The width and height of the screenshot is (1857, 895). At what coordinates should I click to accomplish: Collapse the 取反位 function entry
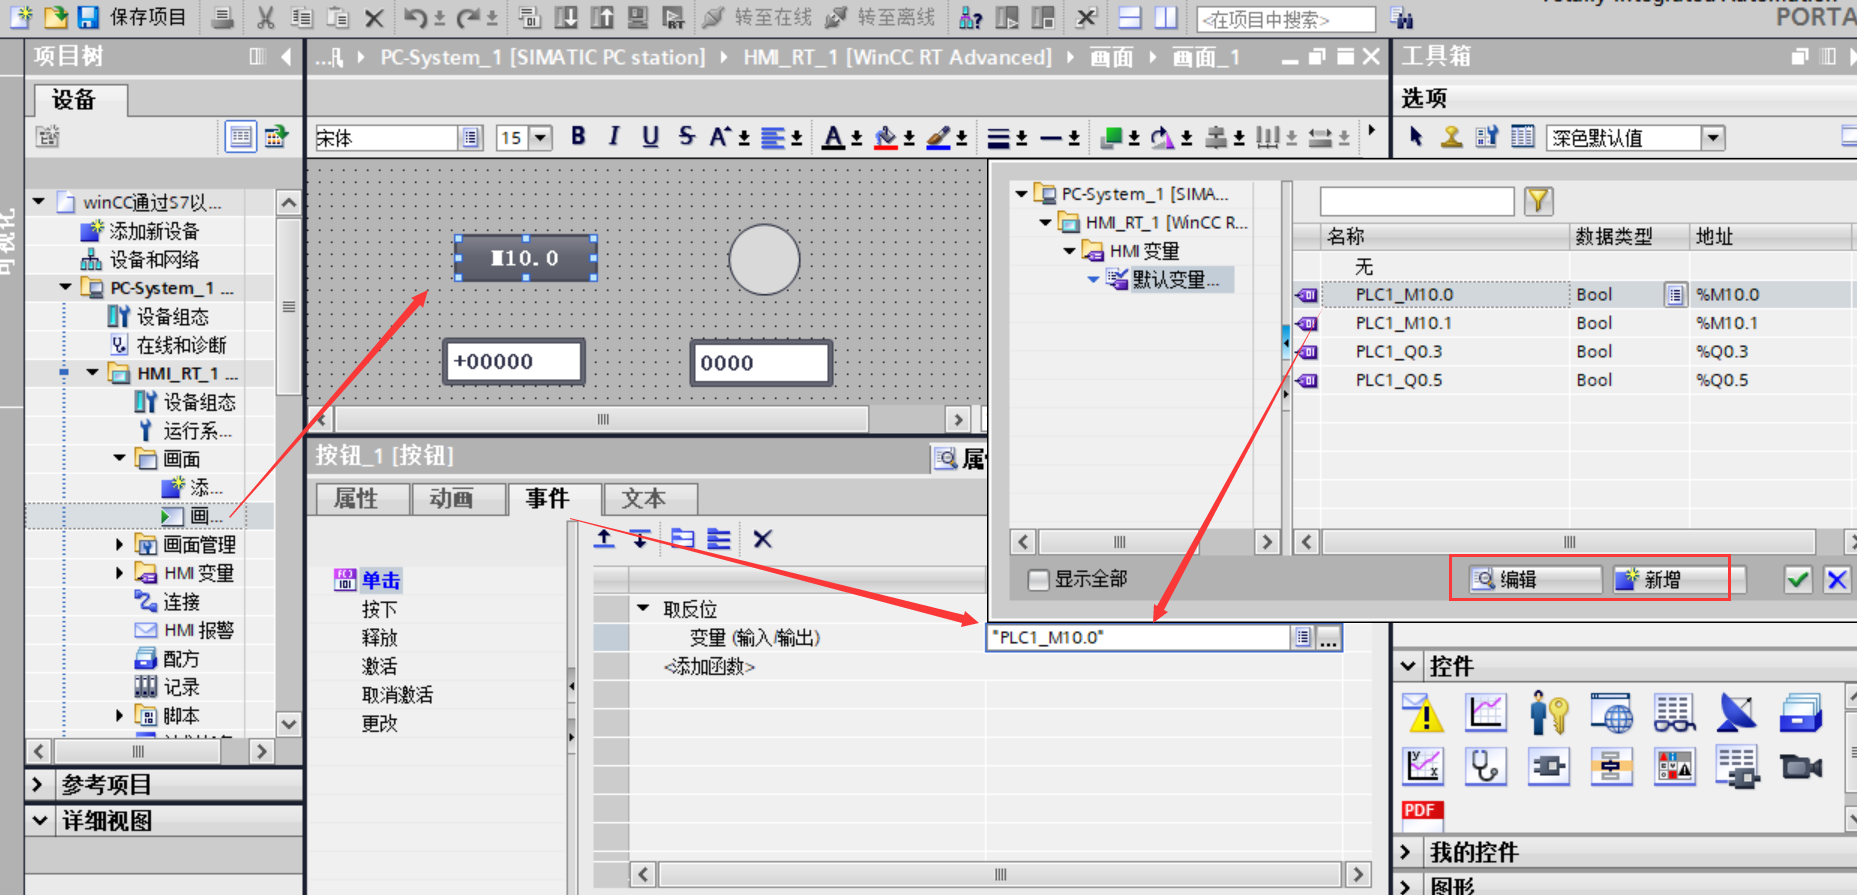[644, 608]
